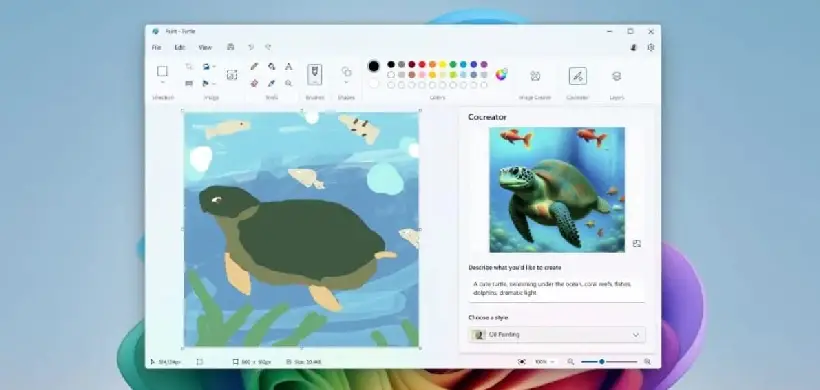Pick the orange swatch
Screen dimensions: 820x390
click(x=432, y=64)
